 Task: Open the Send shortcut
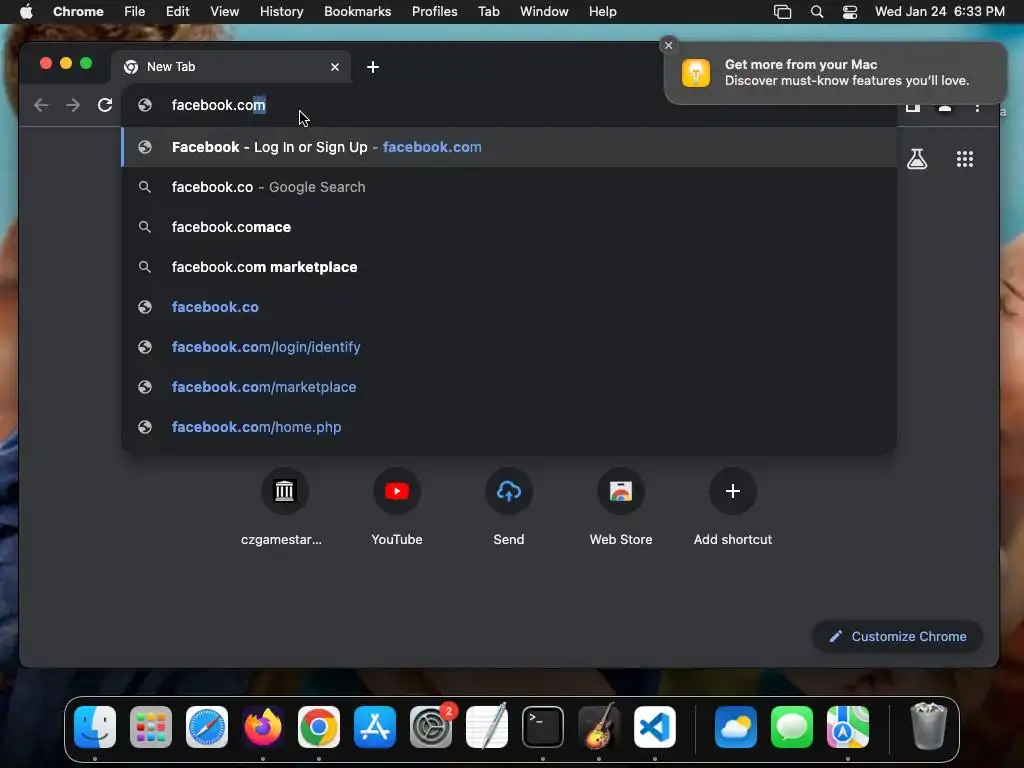click(x=509, y=491)
